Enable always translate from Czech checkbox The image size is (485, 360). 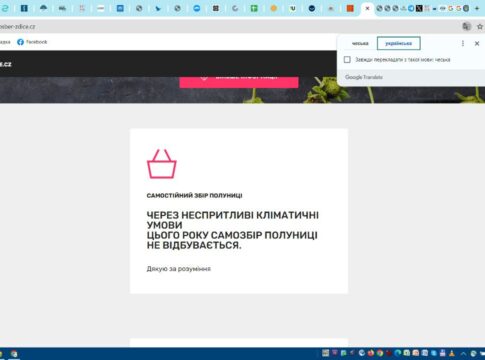(347, 60)
